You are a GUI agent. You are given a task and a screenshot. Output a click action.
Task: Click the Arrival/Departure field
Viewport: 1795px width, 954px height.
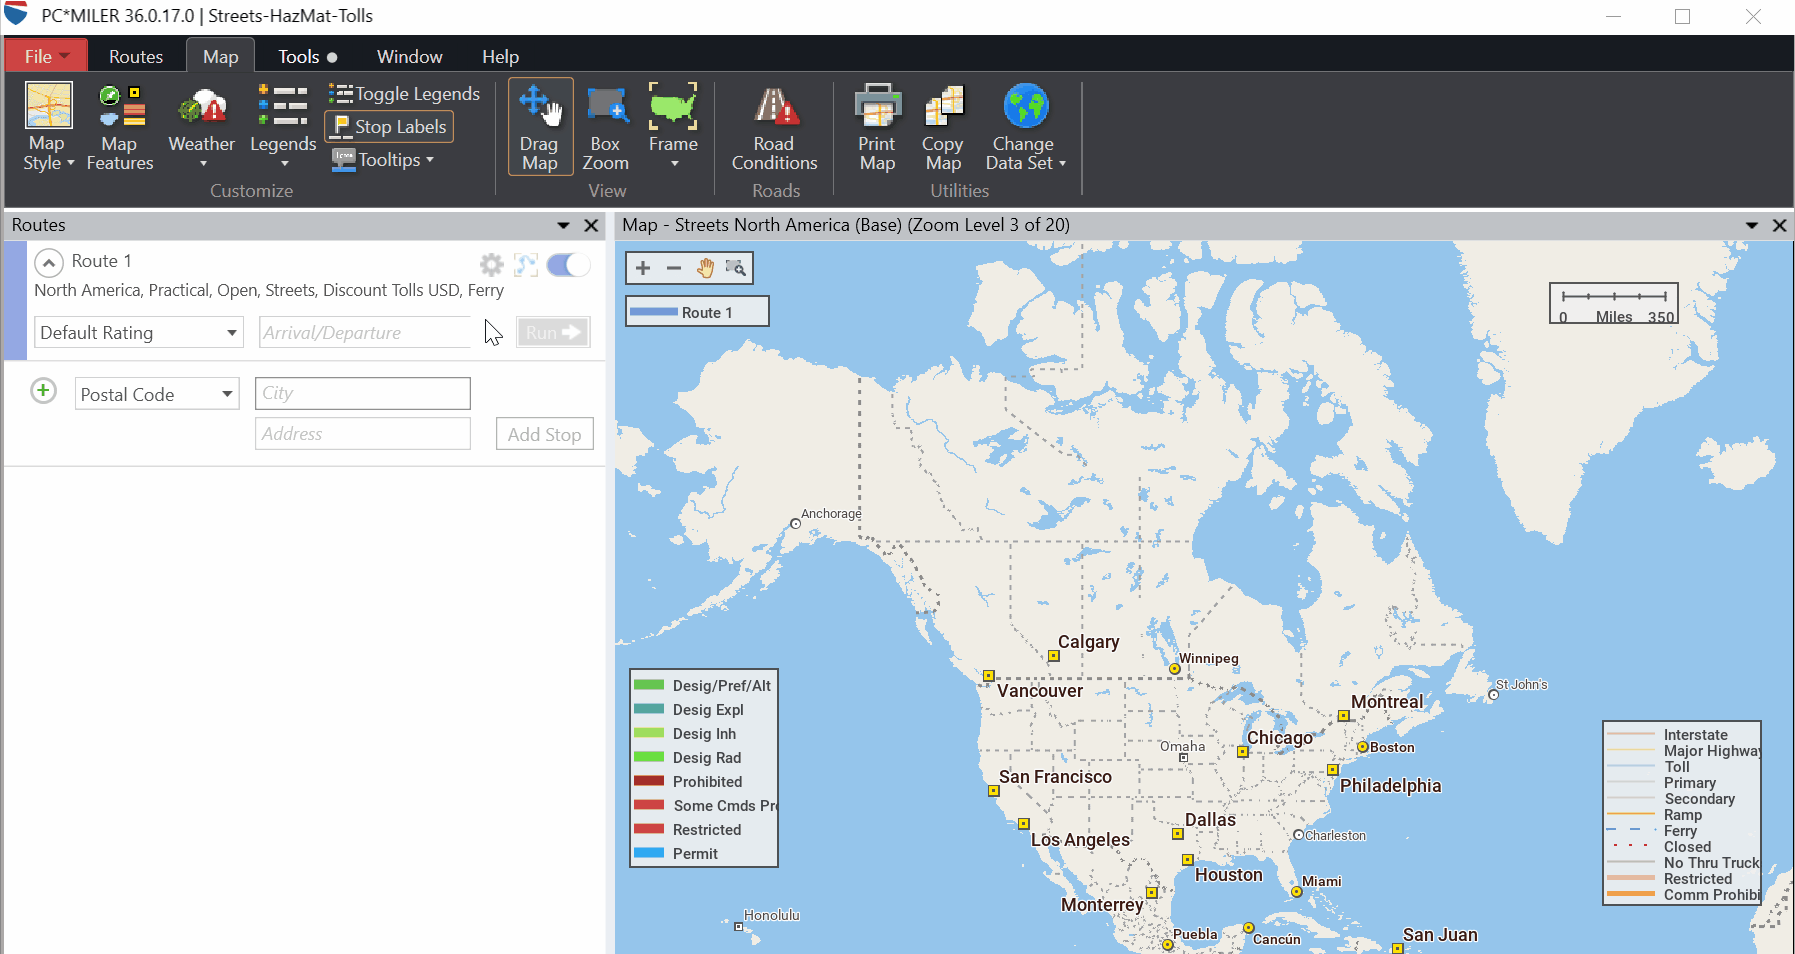pos(365,332)
